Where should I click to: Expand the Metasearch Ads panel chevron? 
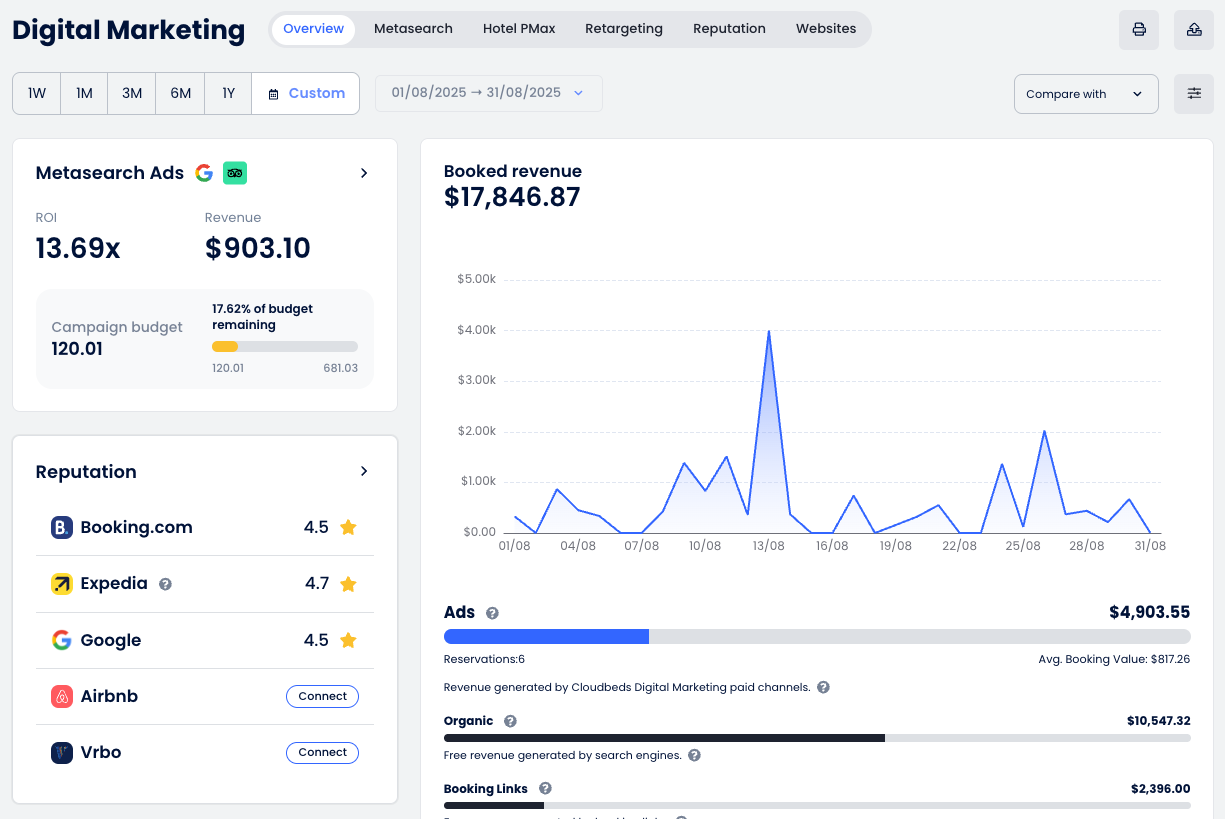click(364, 173)
